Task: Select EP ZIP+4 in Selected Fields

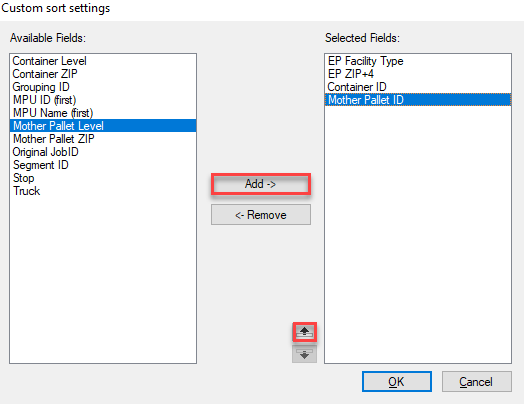Action: (x=351, y=74)
